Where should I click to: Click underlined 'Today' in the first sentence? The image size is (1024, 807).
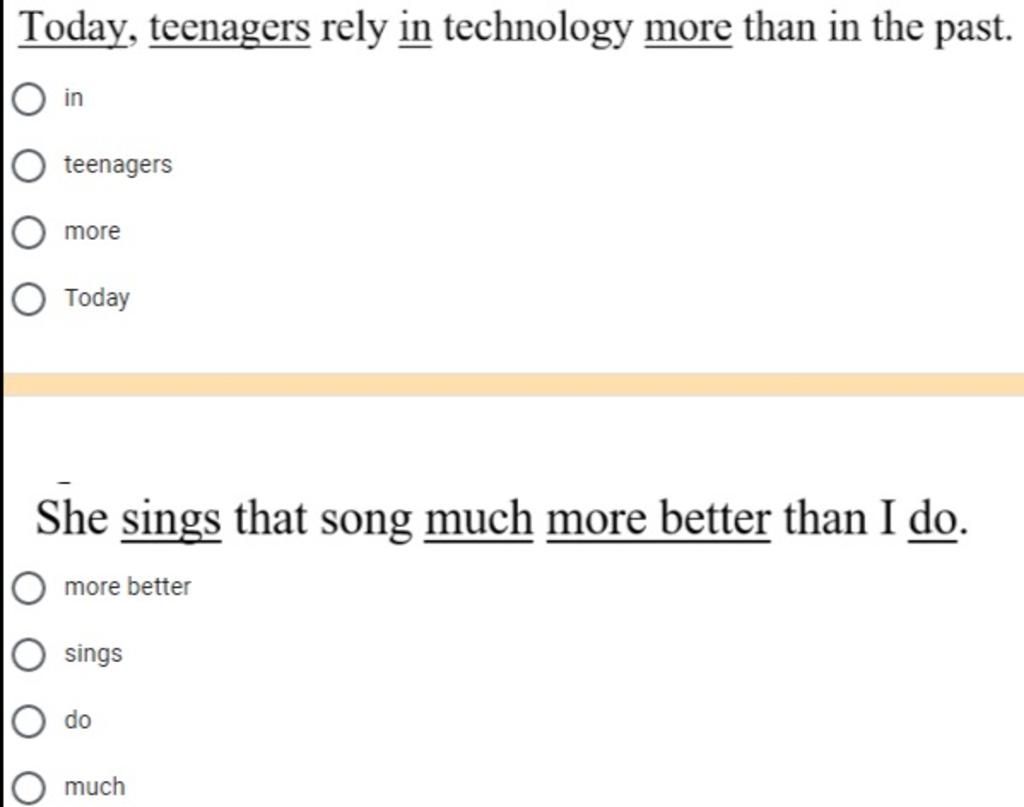[72, 29]
